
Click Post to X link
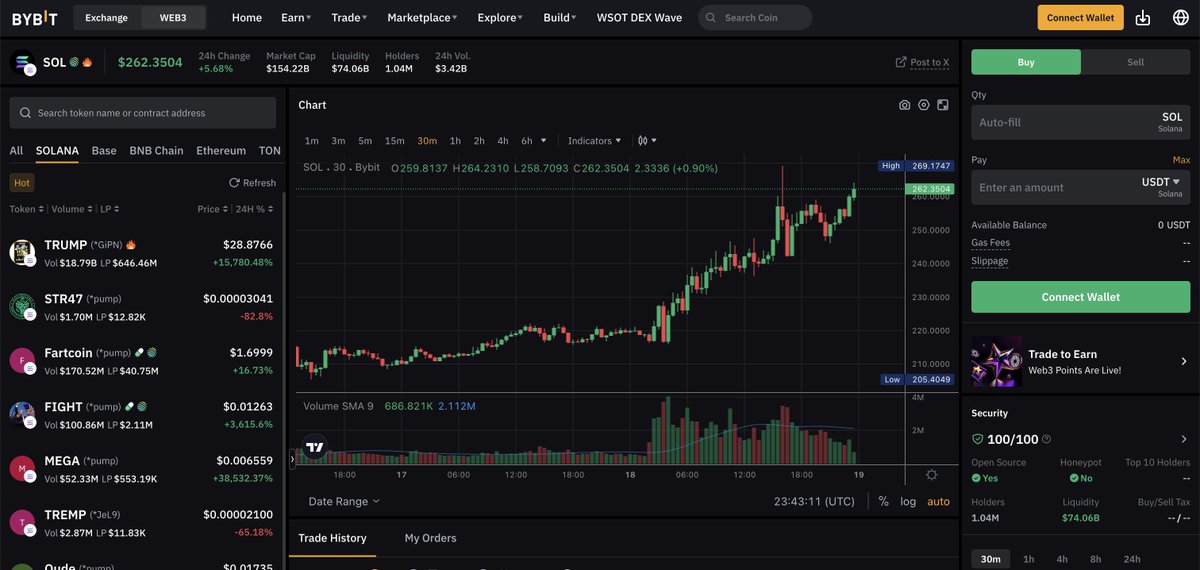[x=922, y=62]
